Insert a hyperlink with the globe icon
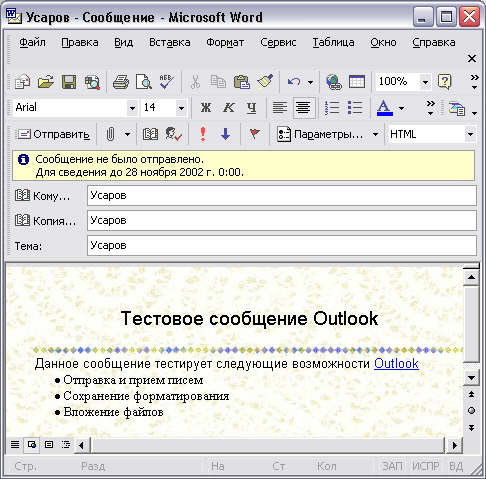The image size is (486, 479). pyautogui.click(x=334, y=82)
